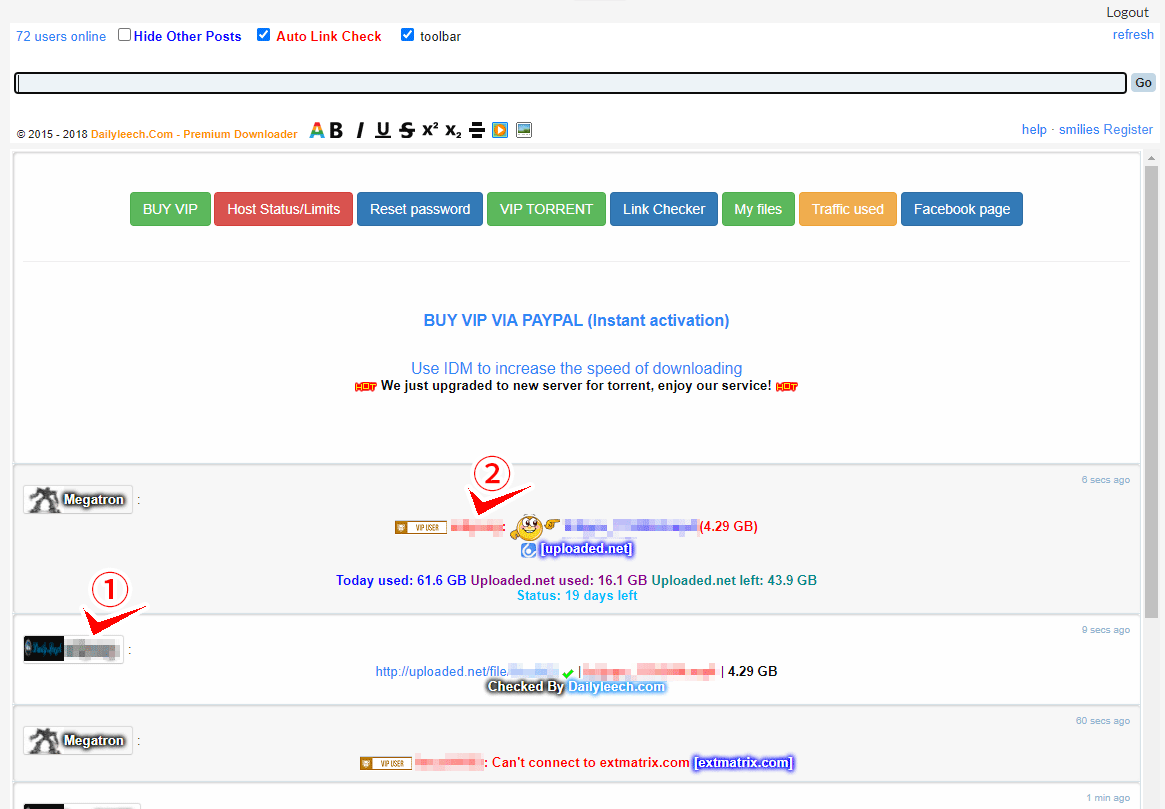This screenshot has height=809, width=1165.
Task: Click the Logout link
Action: (1127, 13)
